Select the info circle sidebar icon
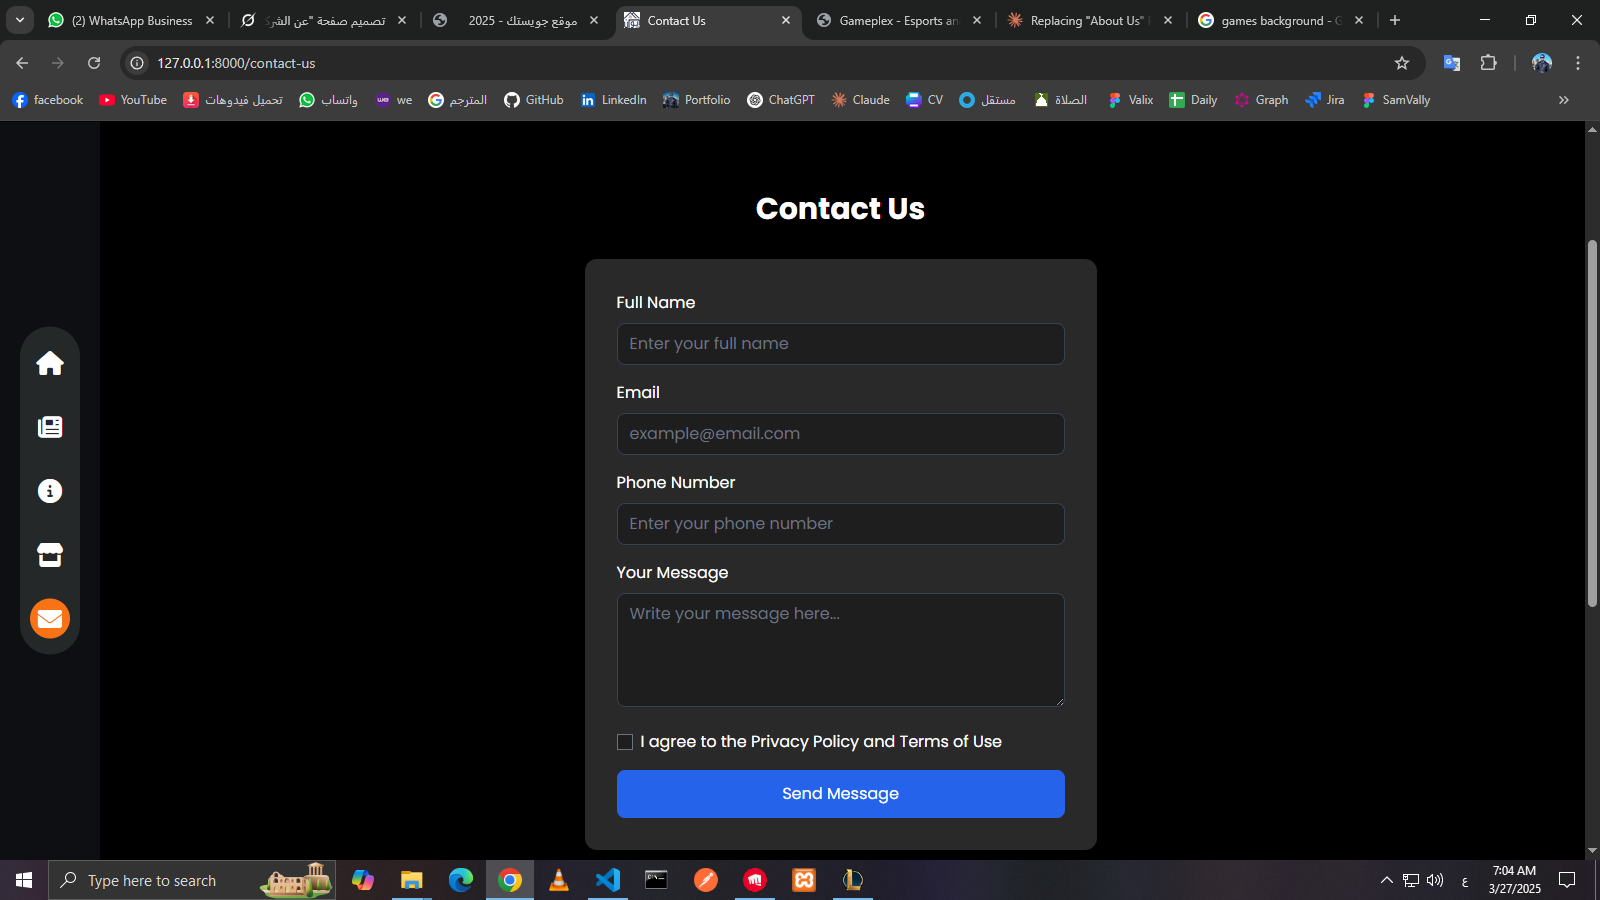The image size is (1600, 900). (50, 491)
